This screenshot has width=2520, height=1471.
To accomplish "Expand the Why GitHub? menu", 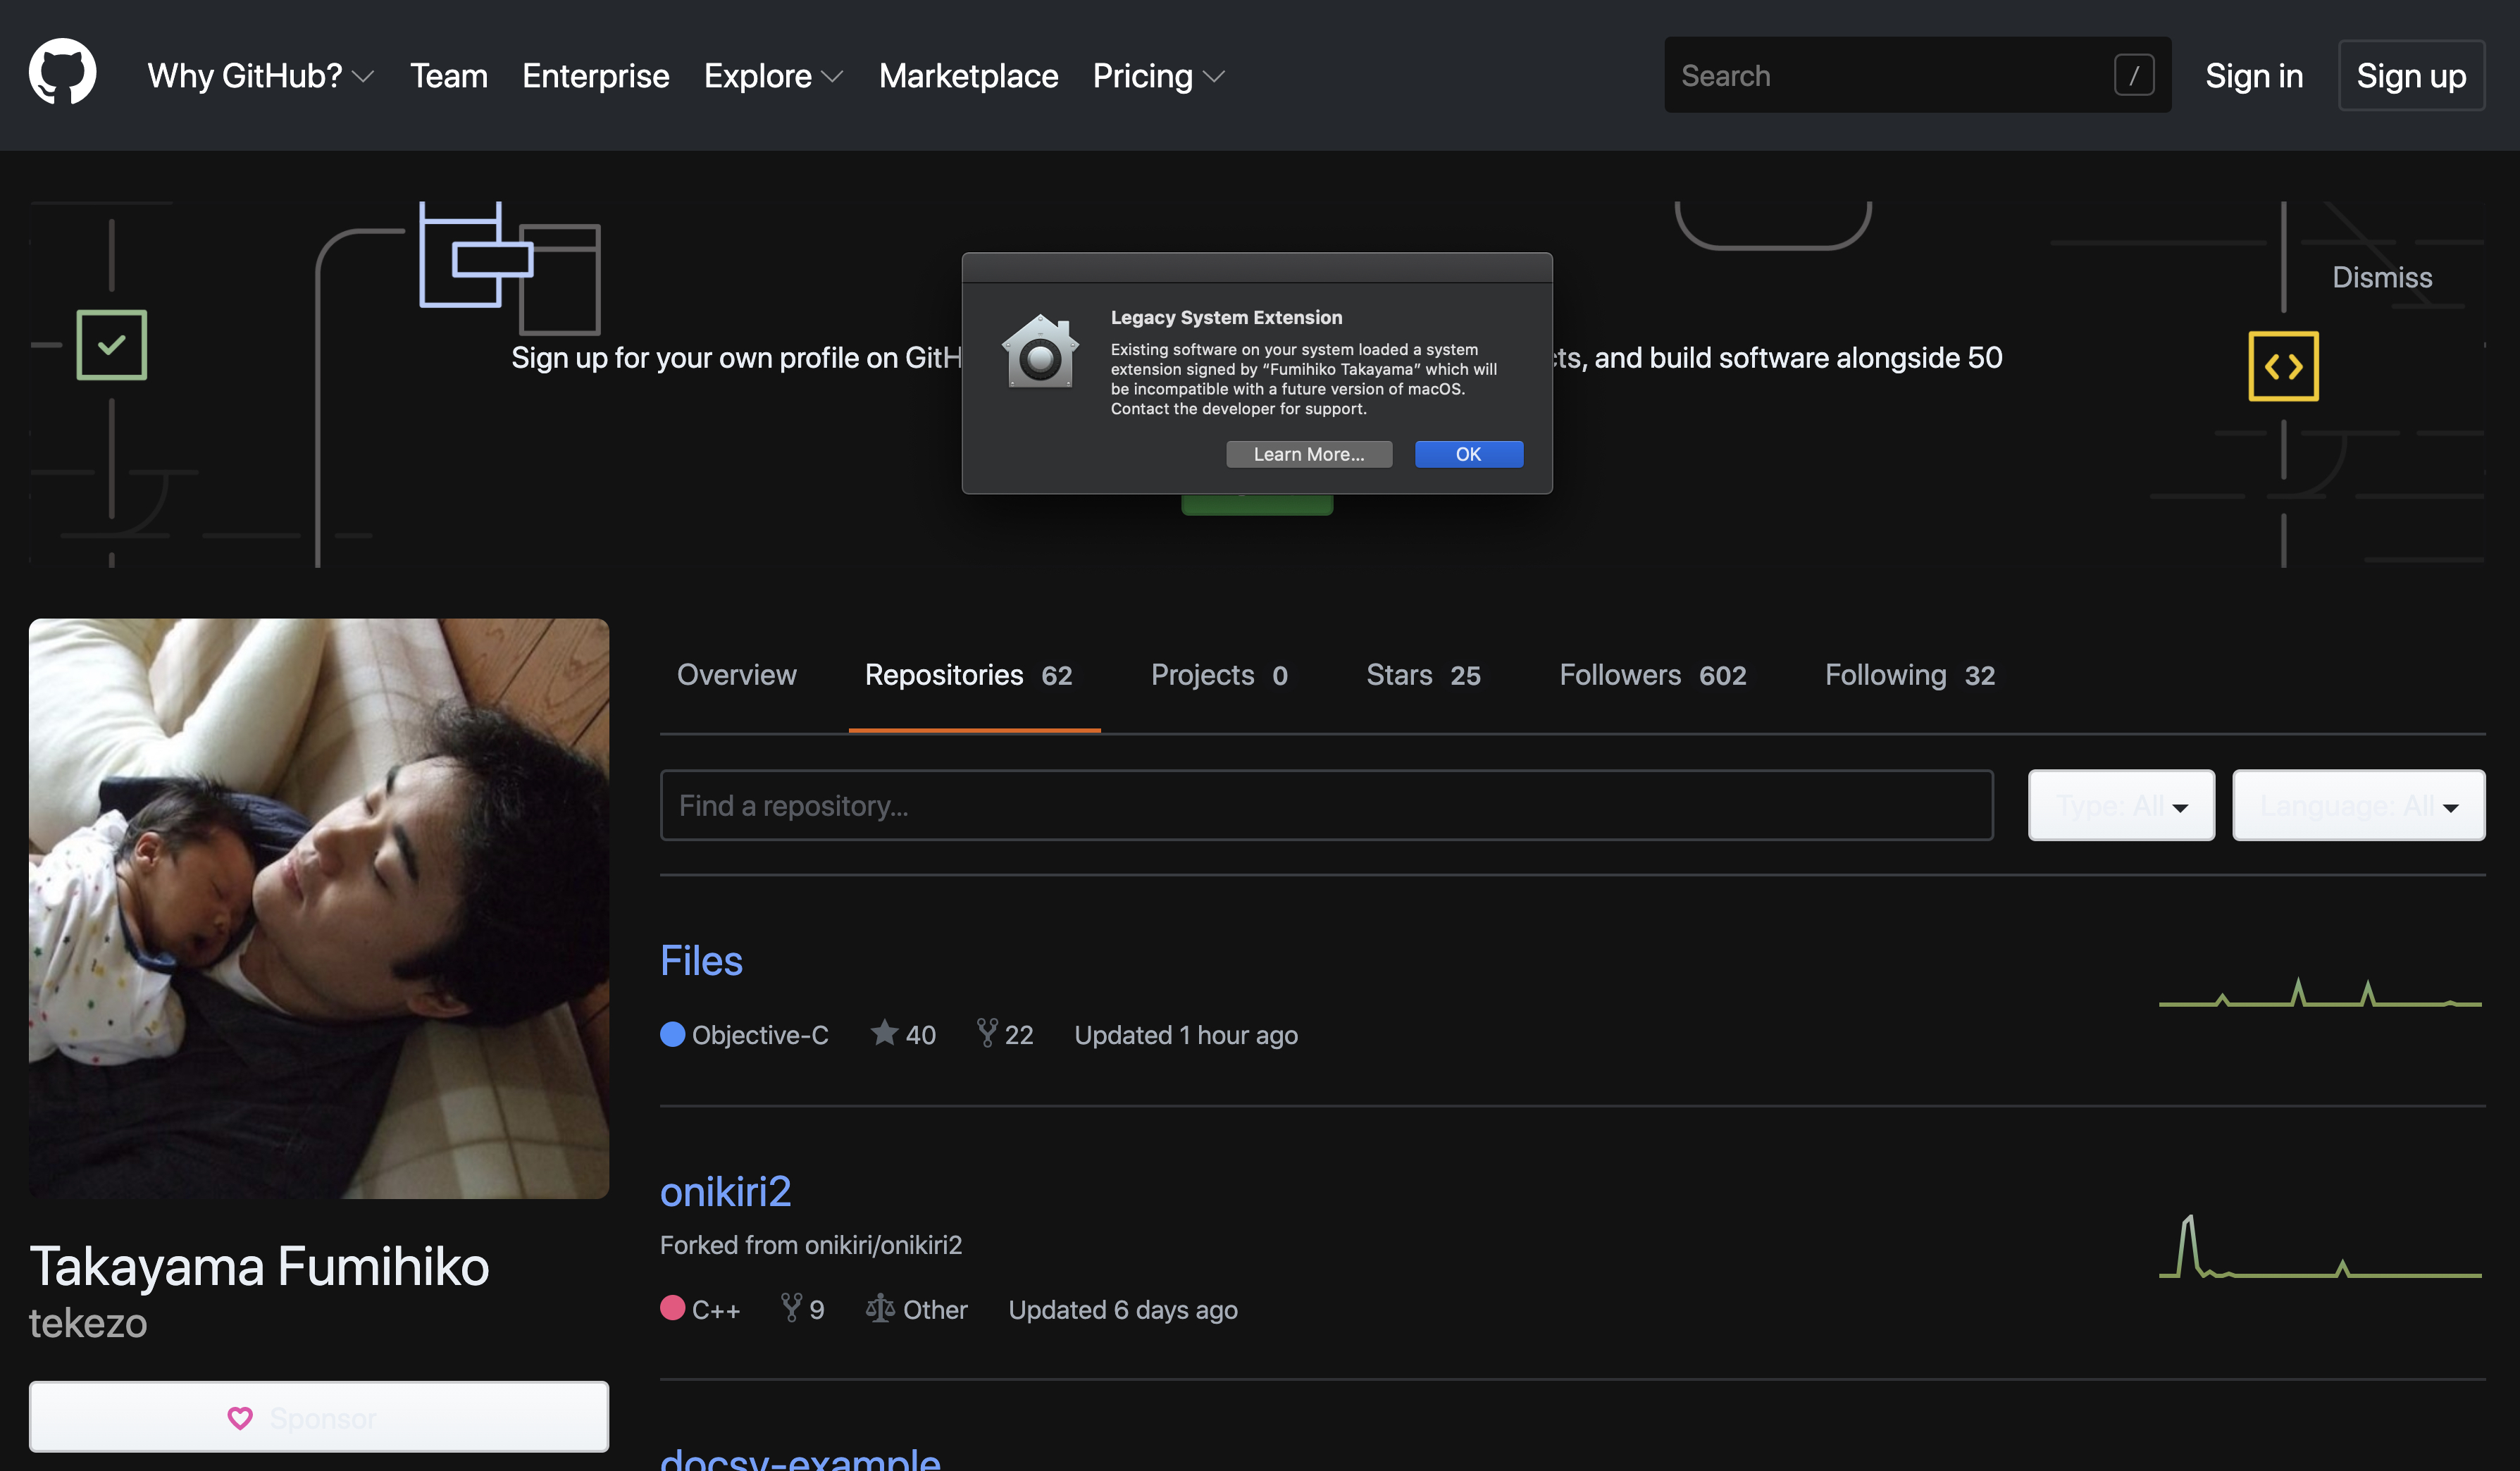I will tap(260, 76).
